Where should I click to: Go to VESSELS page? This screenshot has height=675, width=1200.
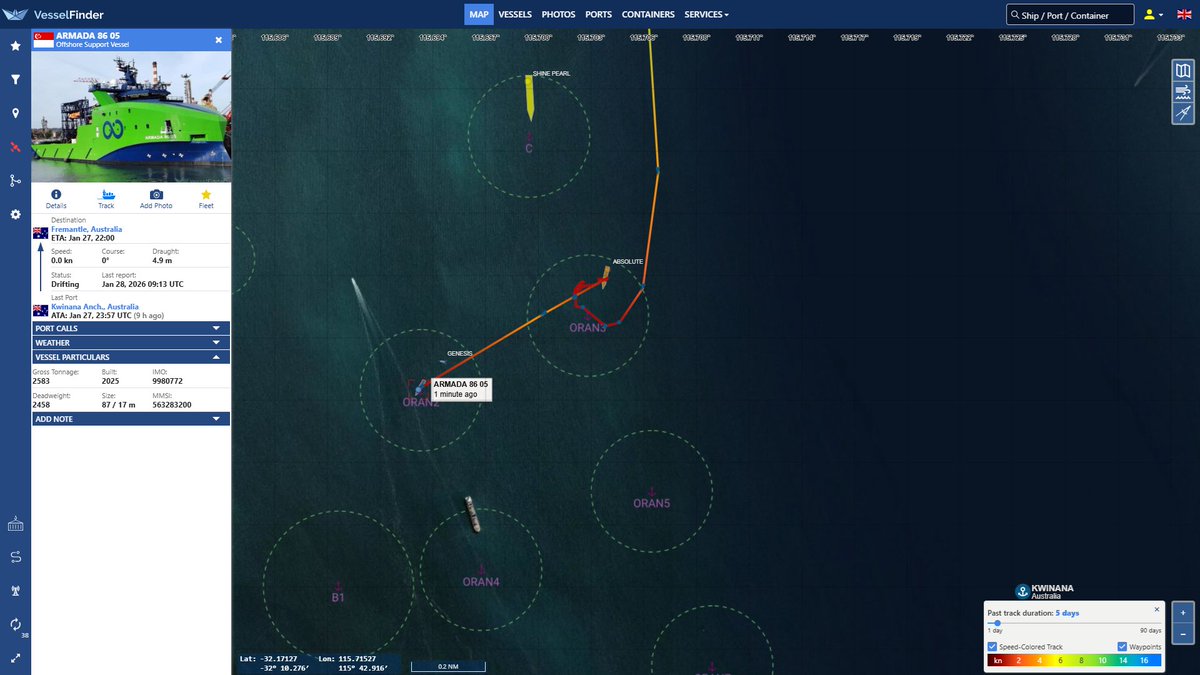(x=515, y=15)
